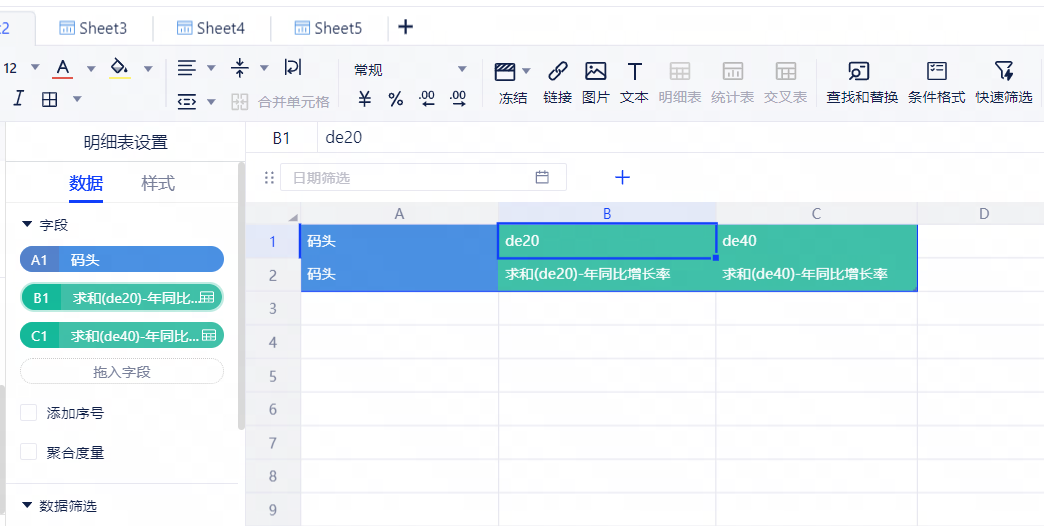Click the 链接 (link) insert icon
Viewport: 1044px width, 526px height.
[557, 72]
